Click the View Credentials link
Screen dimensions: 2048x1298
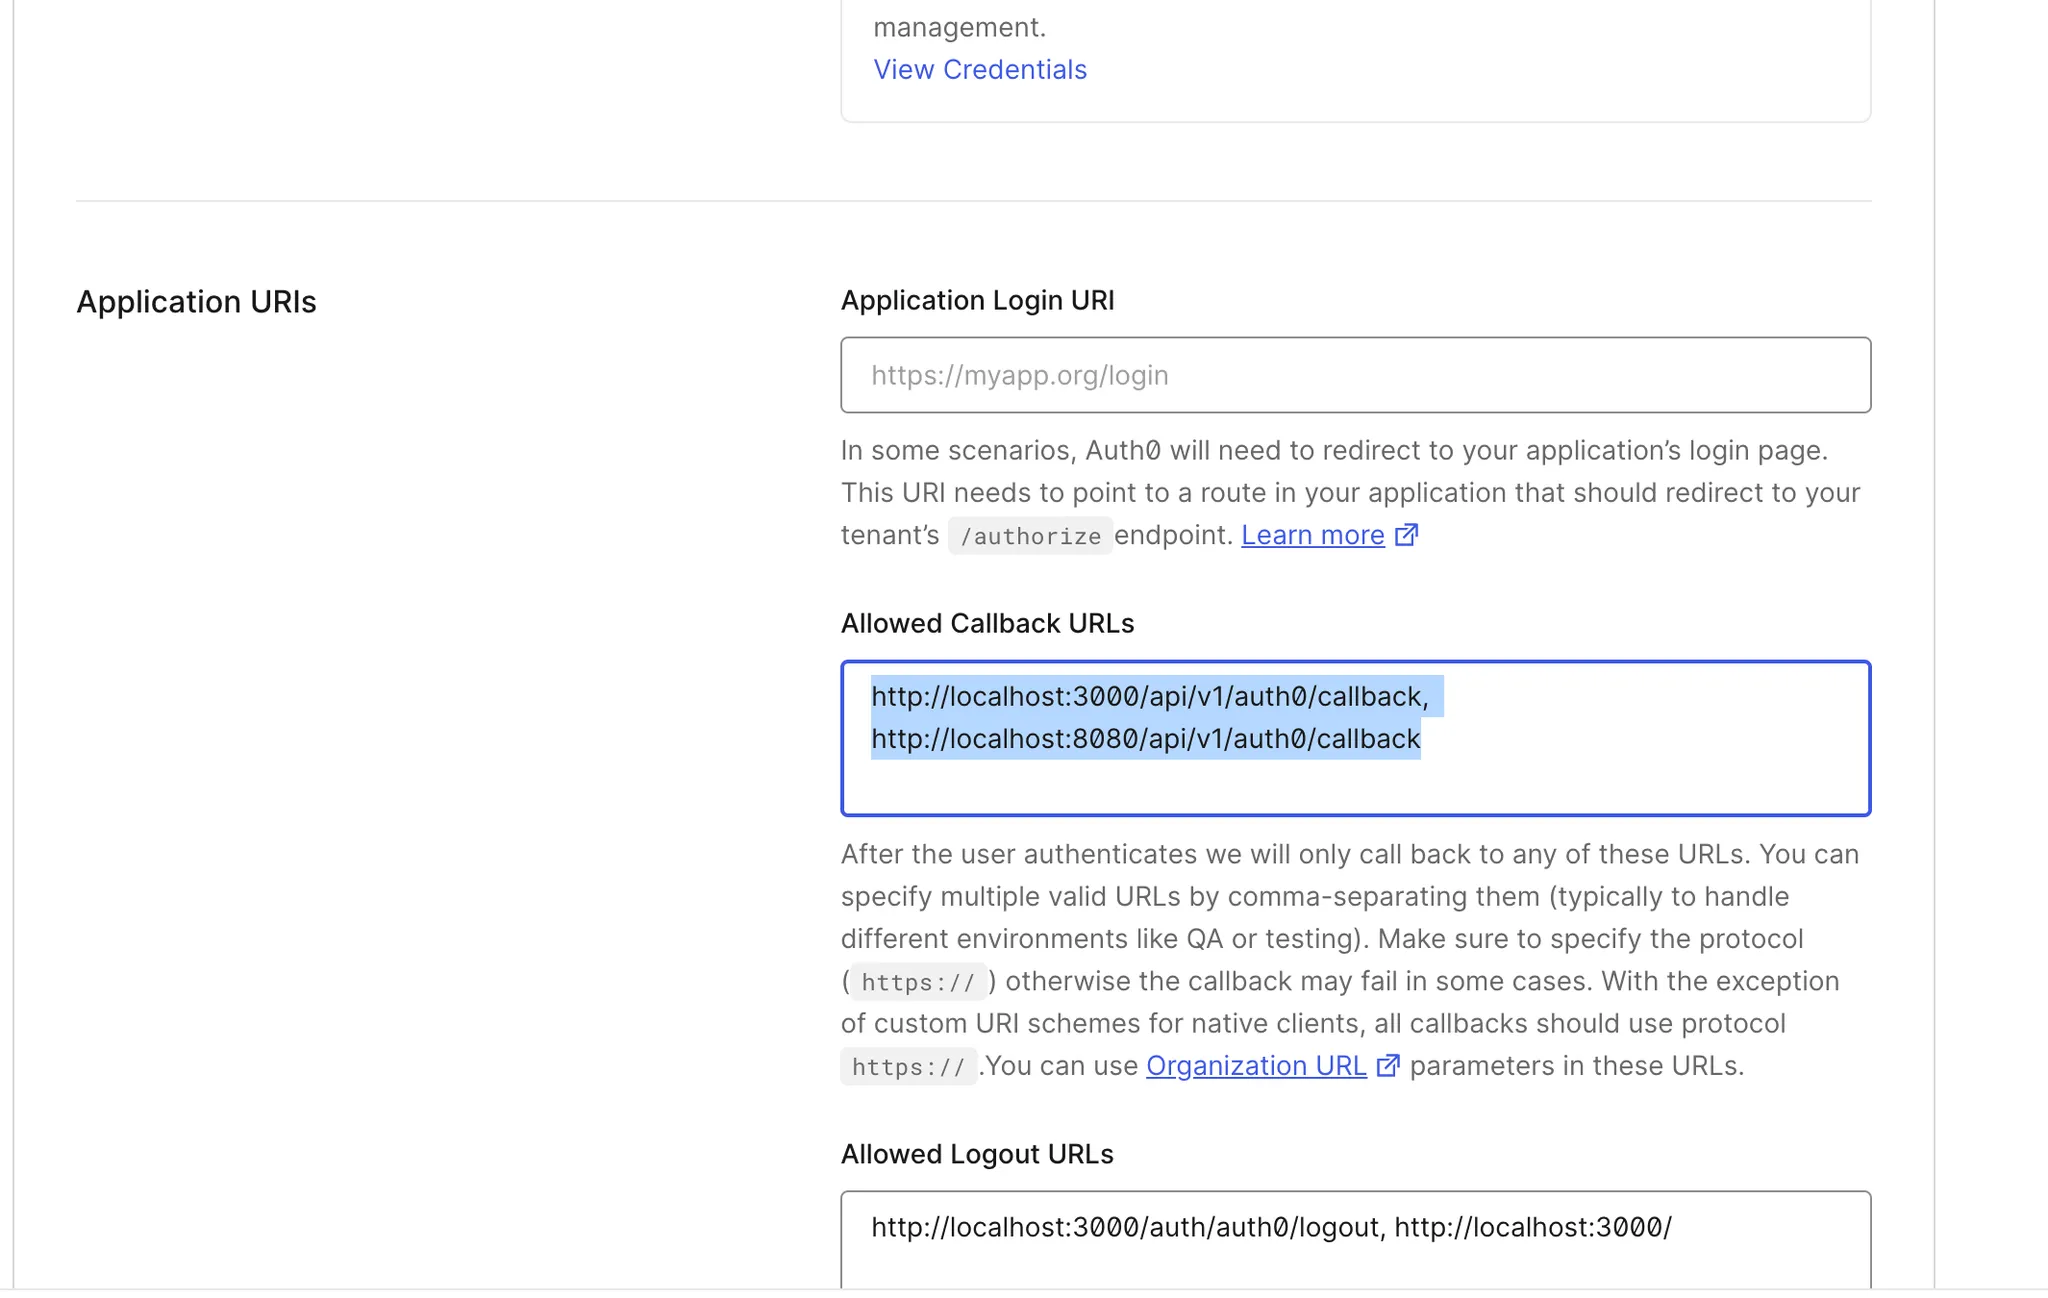979,70
